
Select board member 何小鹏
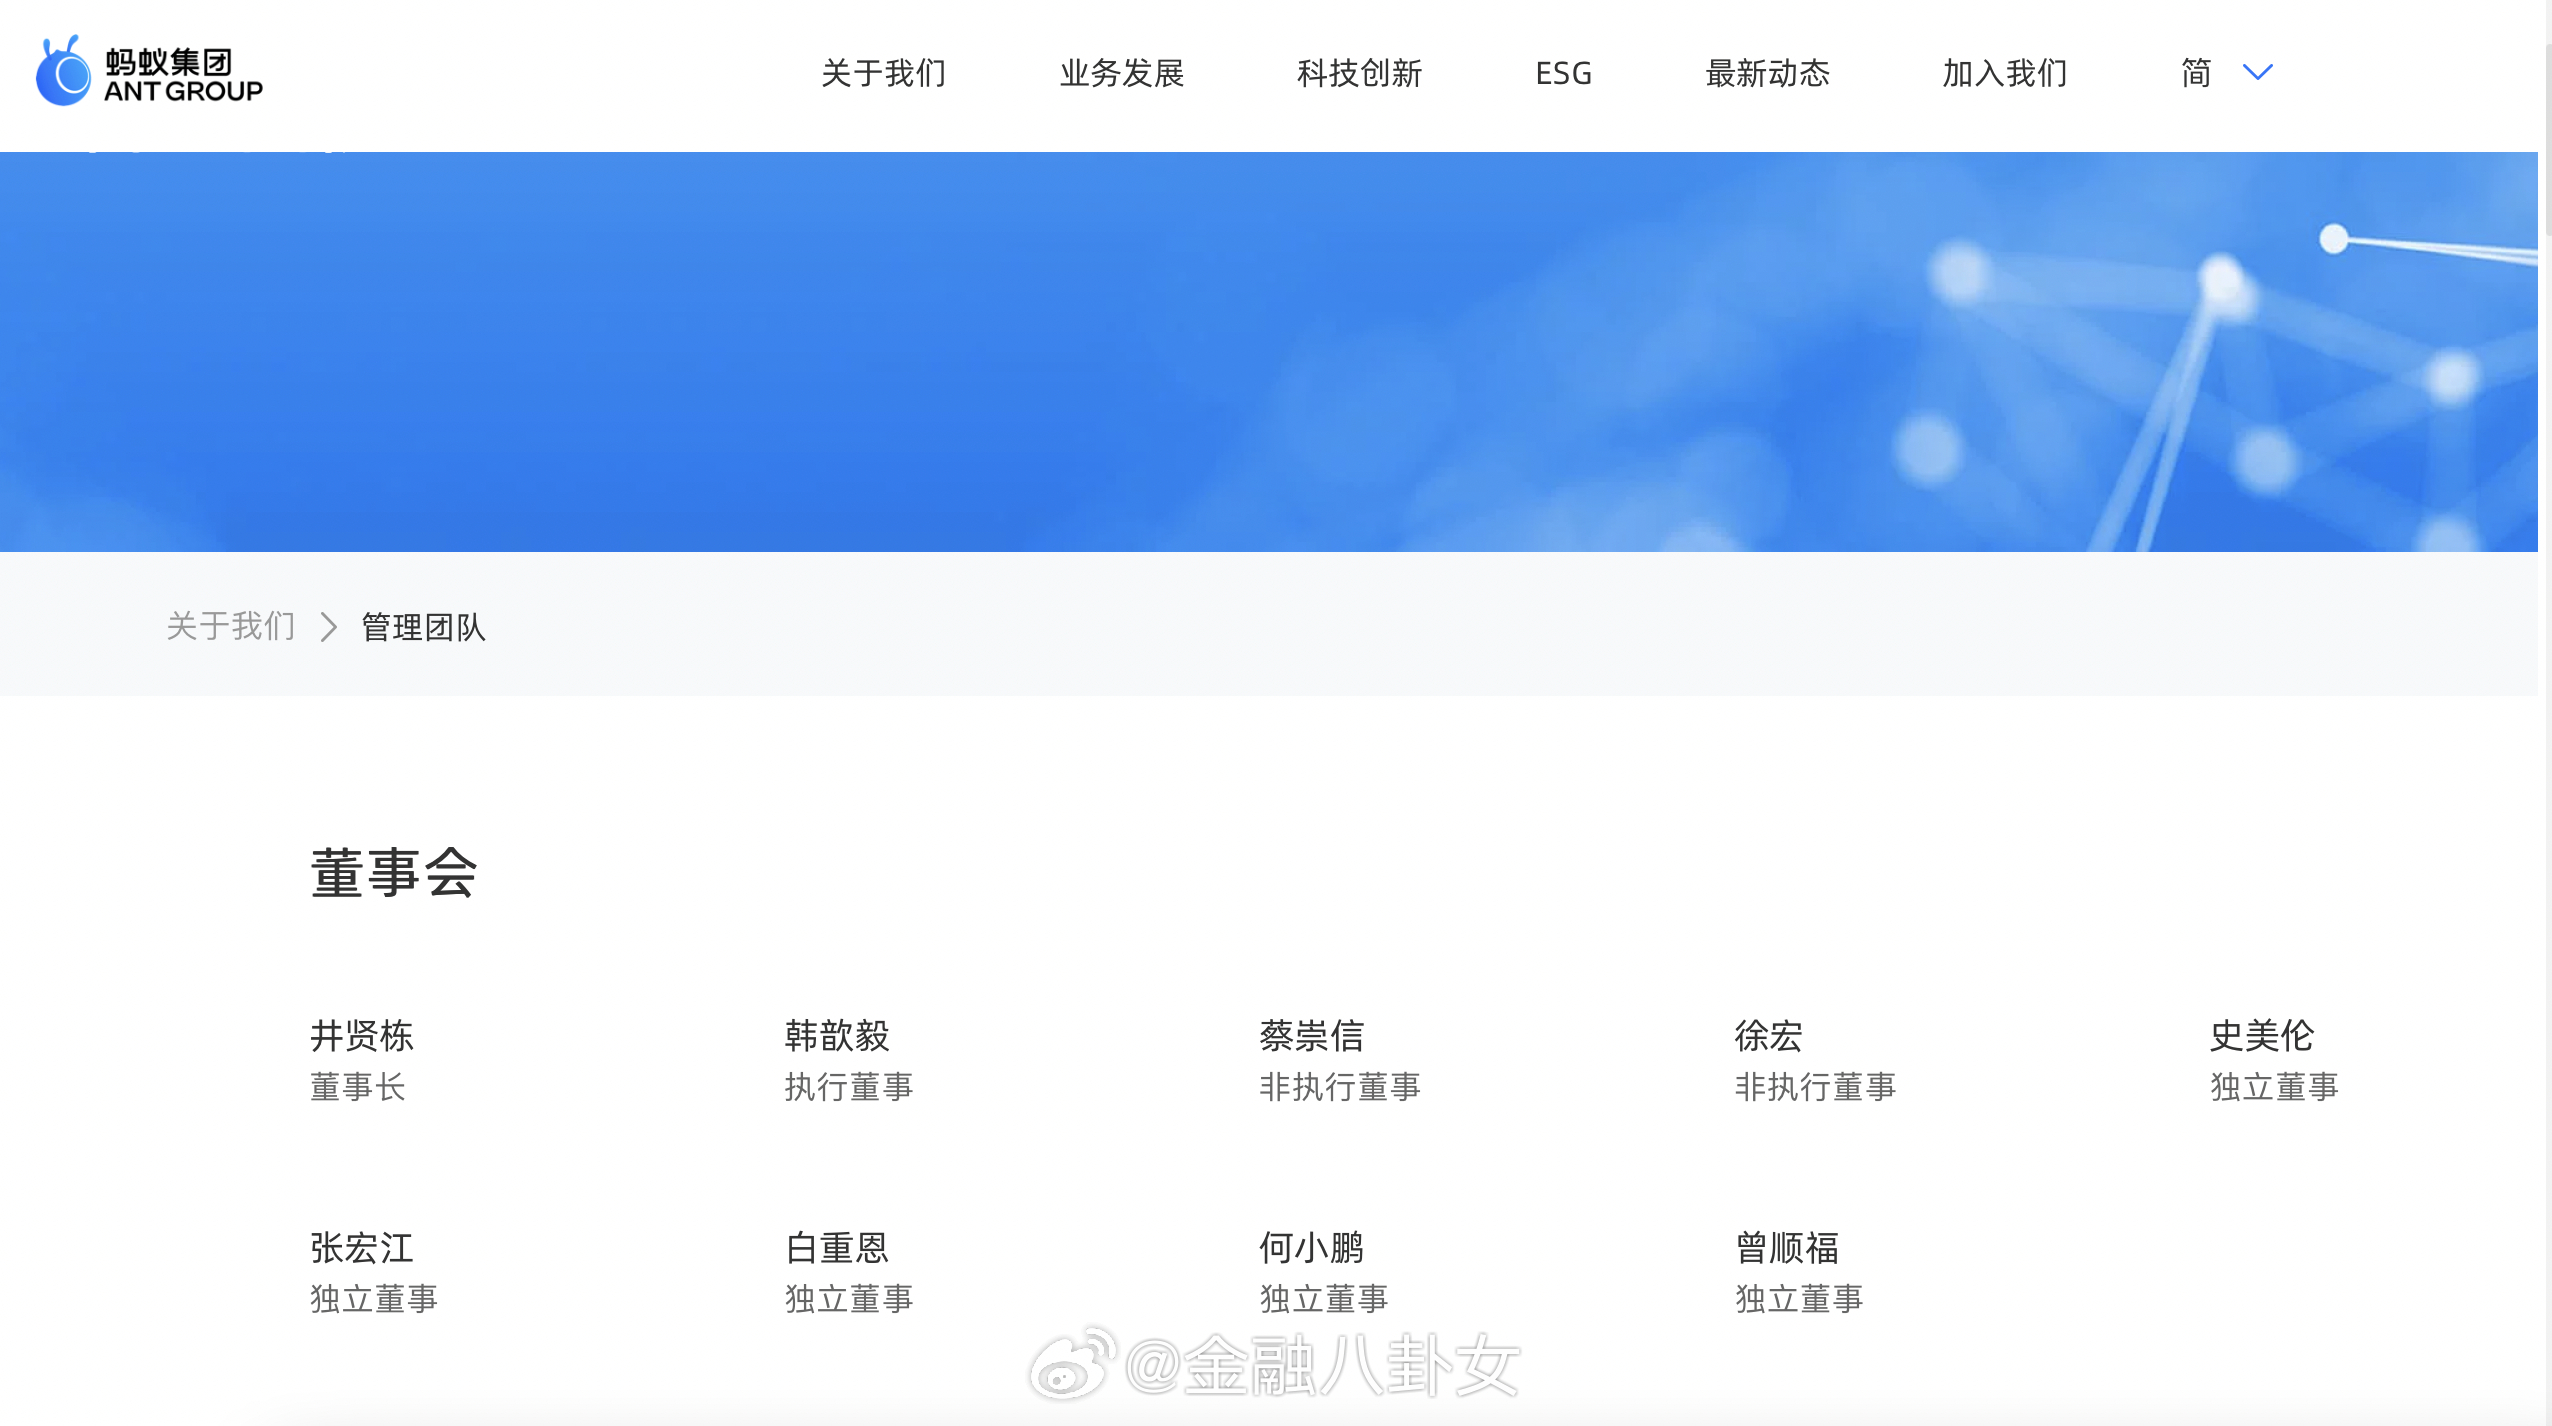point(1311,1247)
